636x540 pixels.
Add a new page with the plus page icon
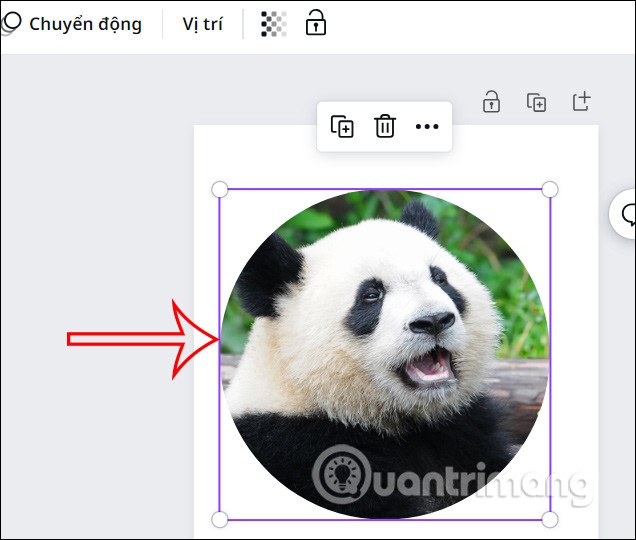click(581, 101)
